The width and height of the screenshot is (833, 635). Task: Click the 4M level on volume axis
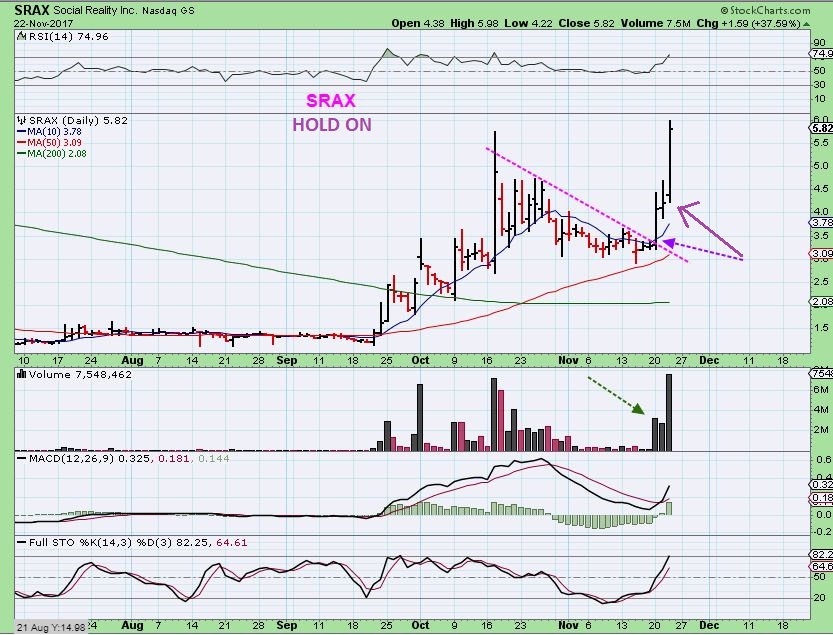(x=821, y=409)
